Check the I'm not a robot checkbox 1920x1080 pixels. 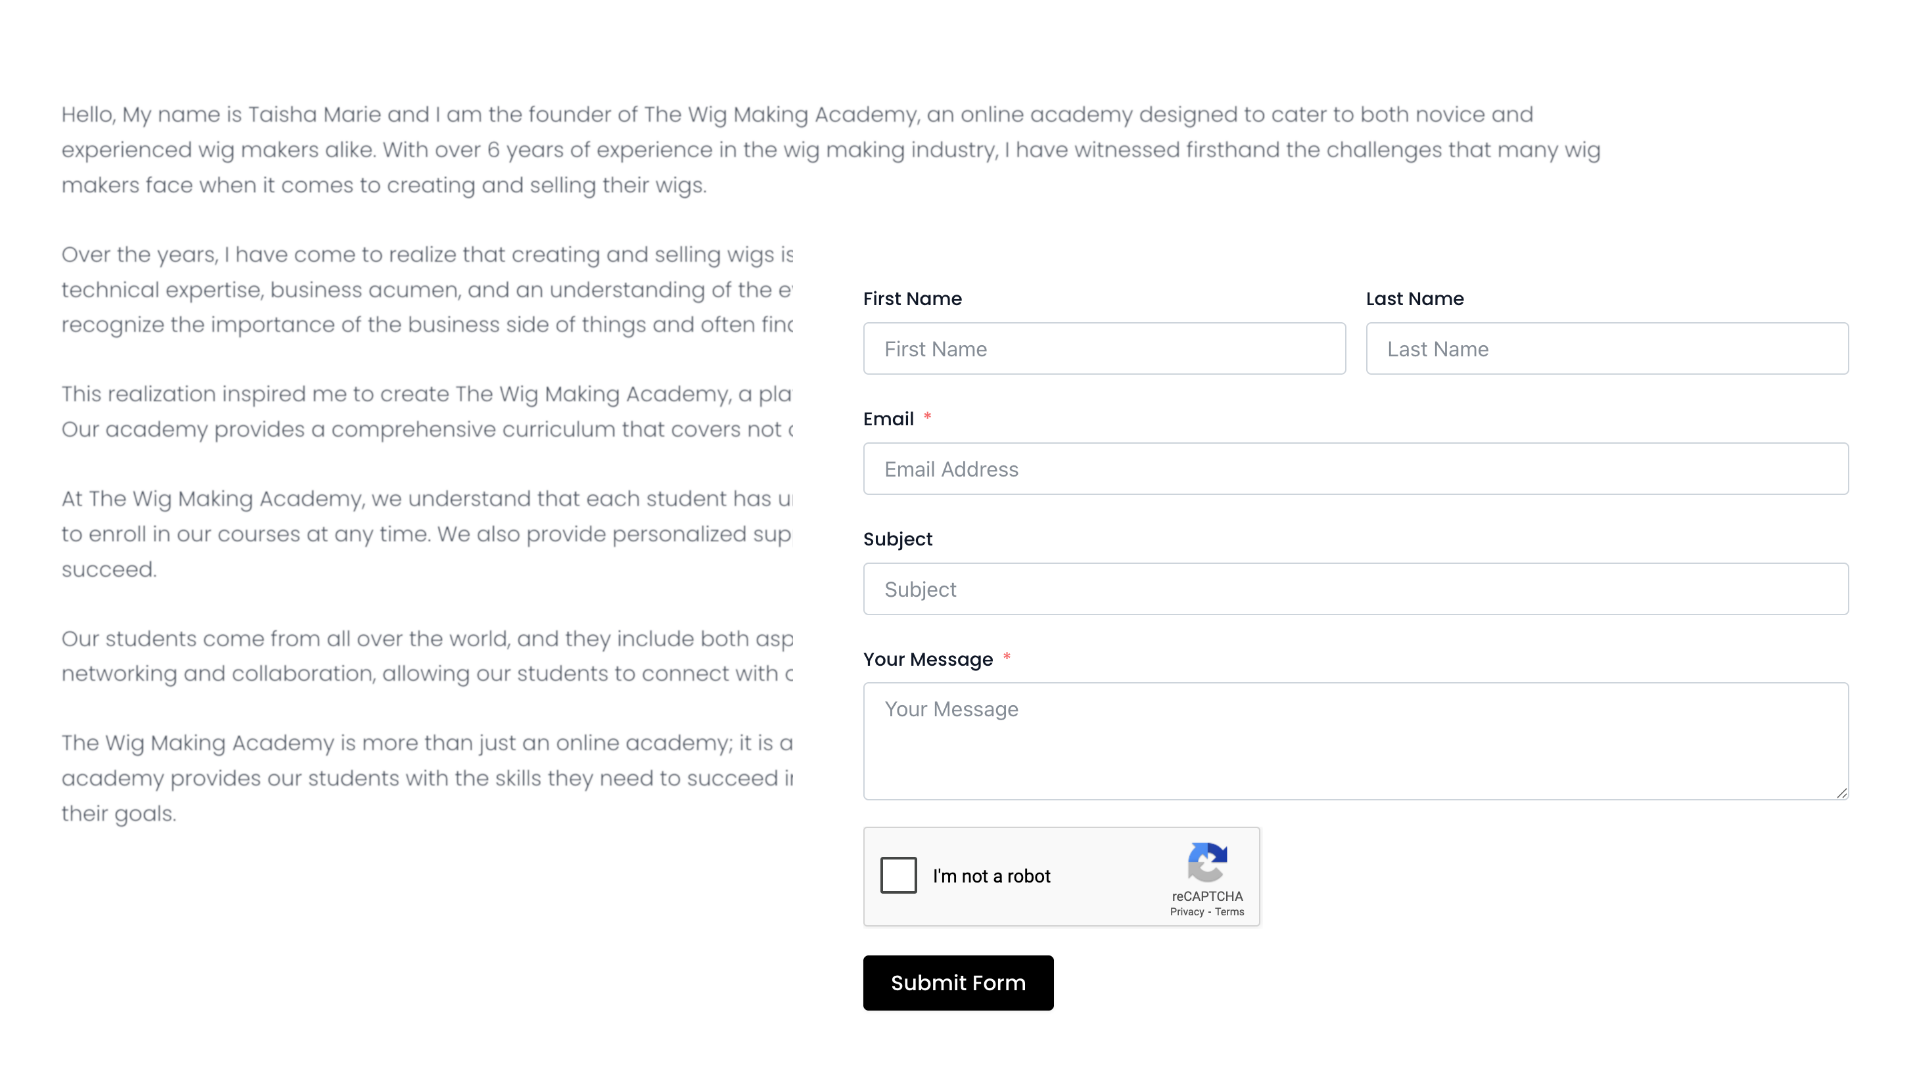point(898,875)
